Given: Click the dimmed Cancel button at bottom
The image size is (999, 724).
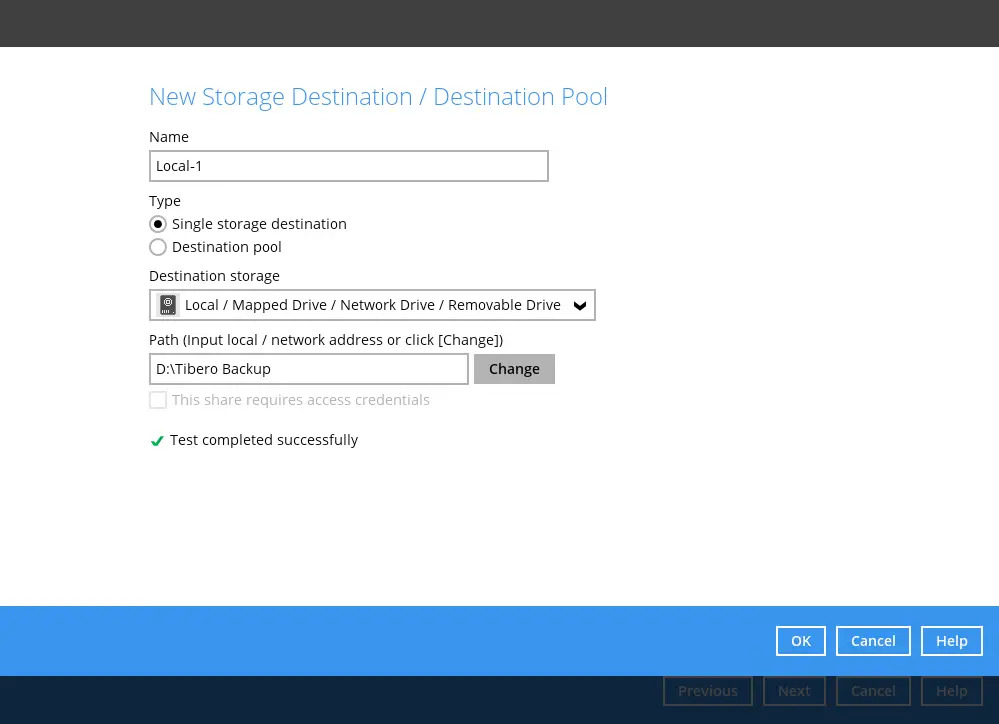Looking at the screenshot, I should tap(873, 691).
